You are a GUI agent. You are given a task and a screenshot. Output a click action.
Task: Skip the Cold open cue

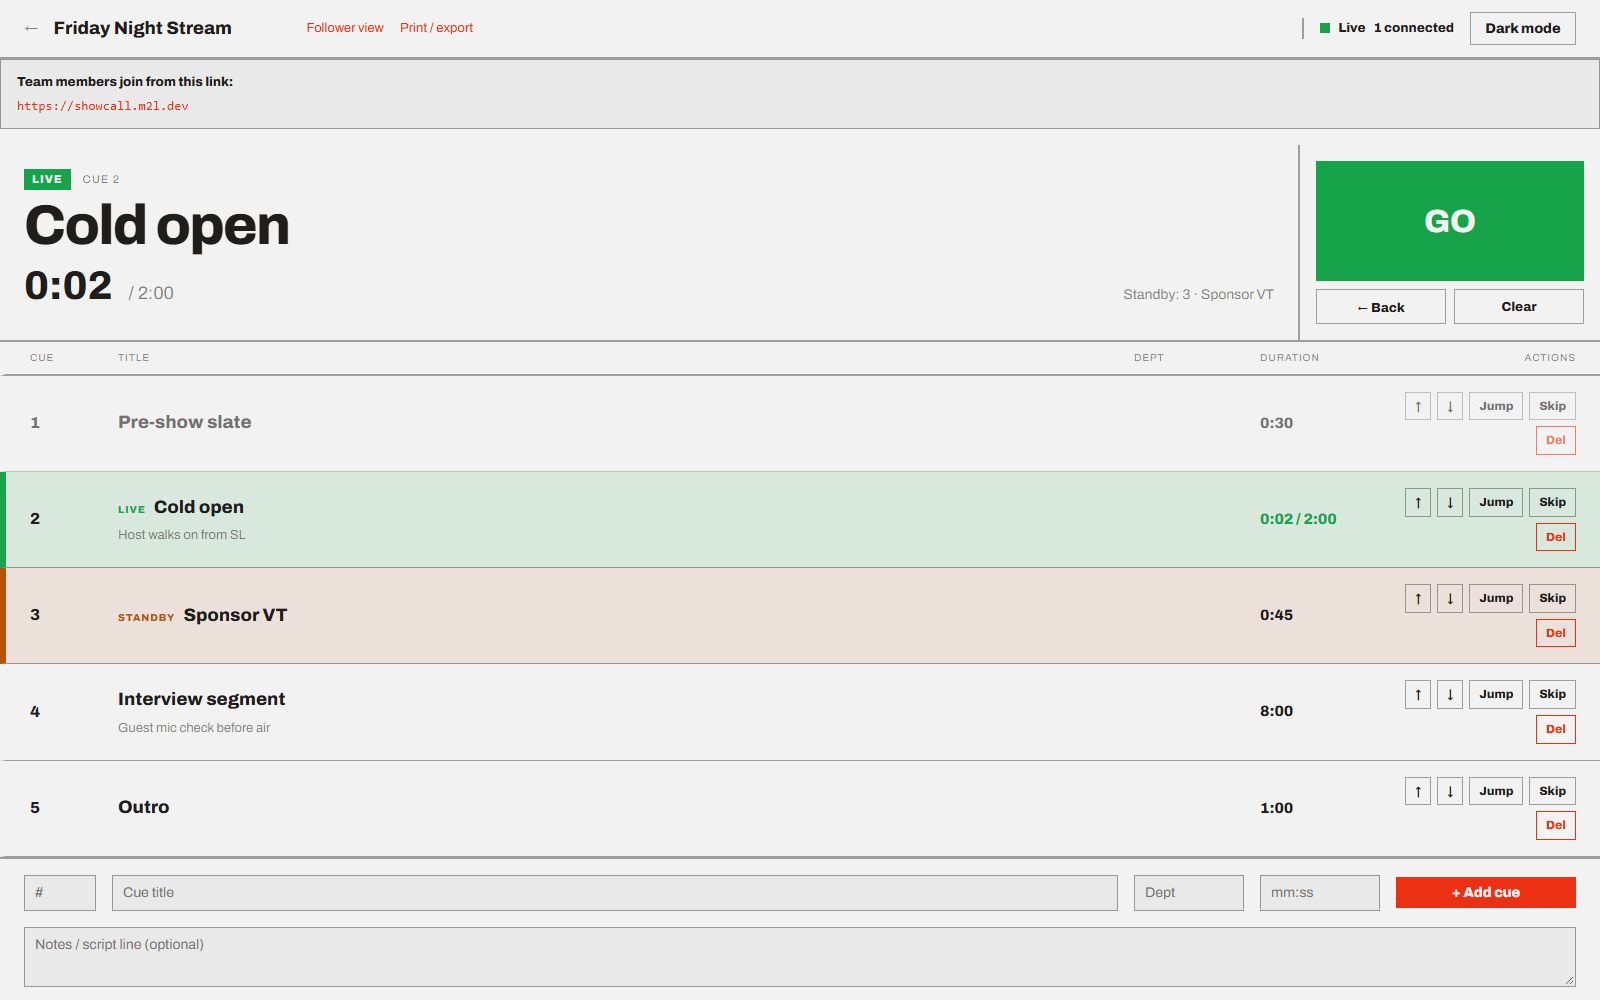click(1552, 502)
